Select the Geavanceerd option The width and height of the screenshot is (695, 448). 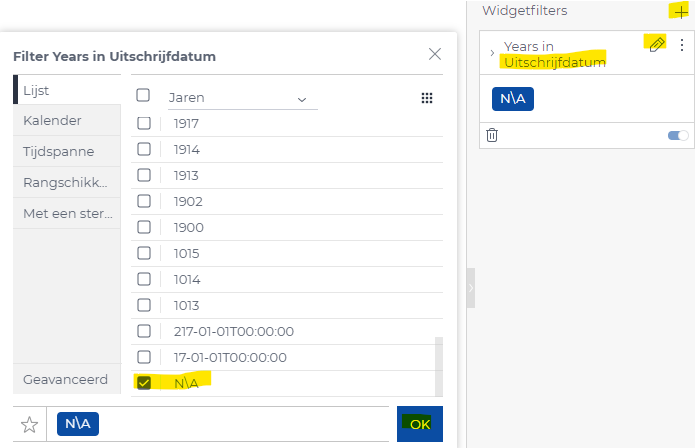click(65, 380)
